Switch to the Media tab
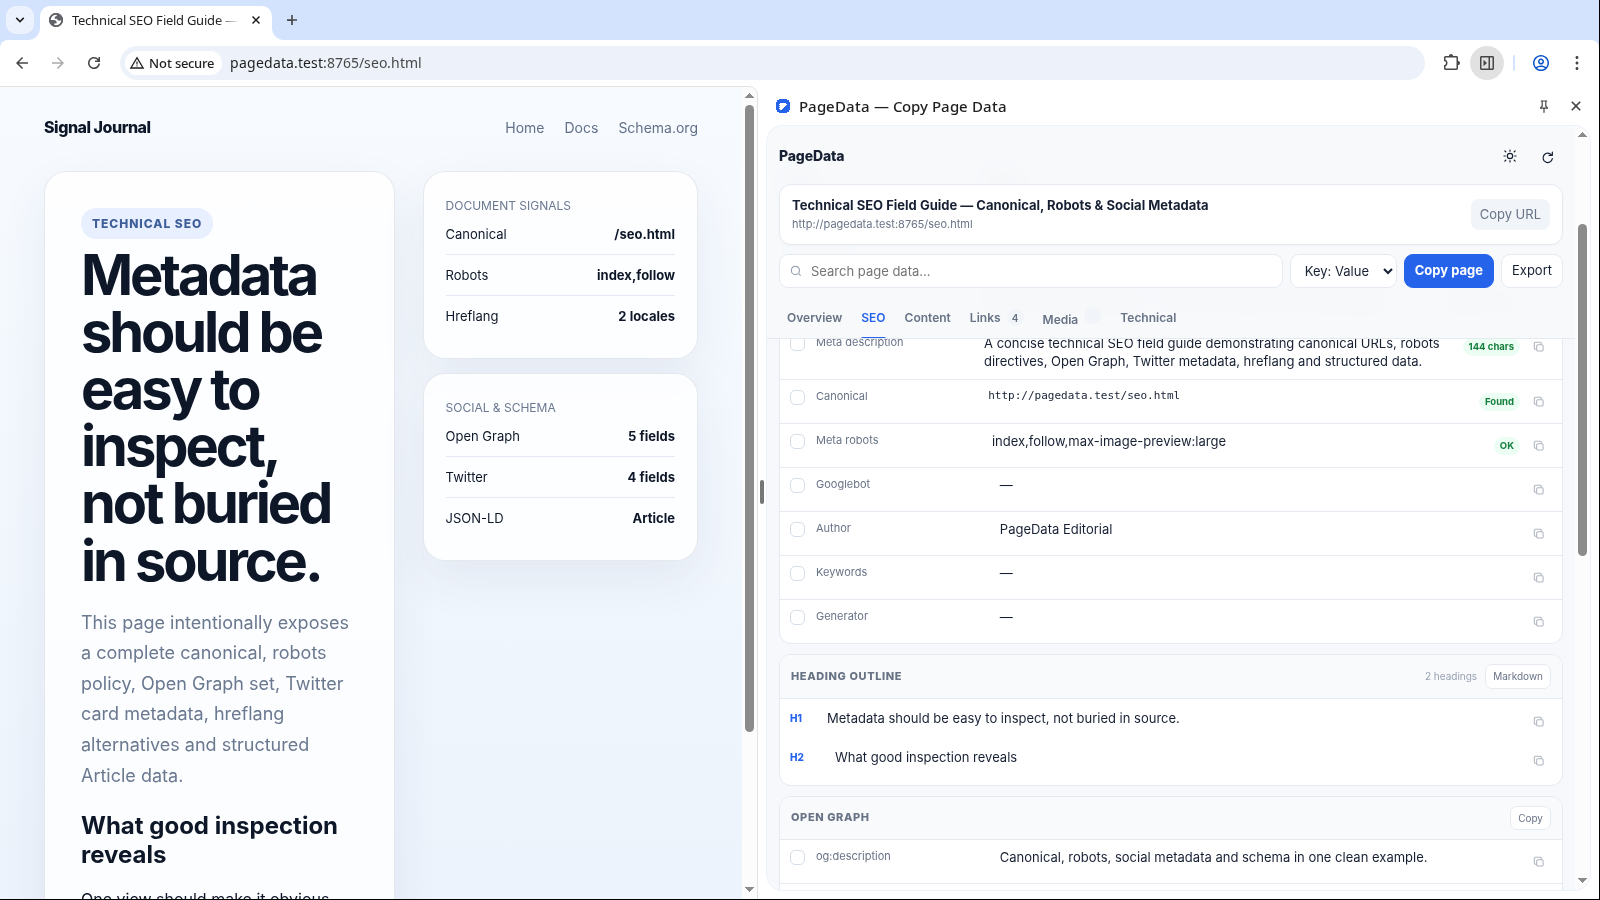Image resolution: width=1600 pixels, height=900 pixels. pos(1070,319)
